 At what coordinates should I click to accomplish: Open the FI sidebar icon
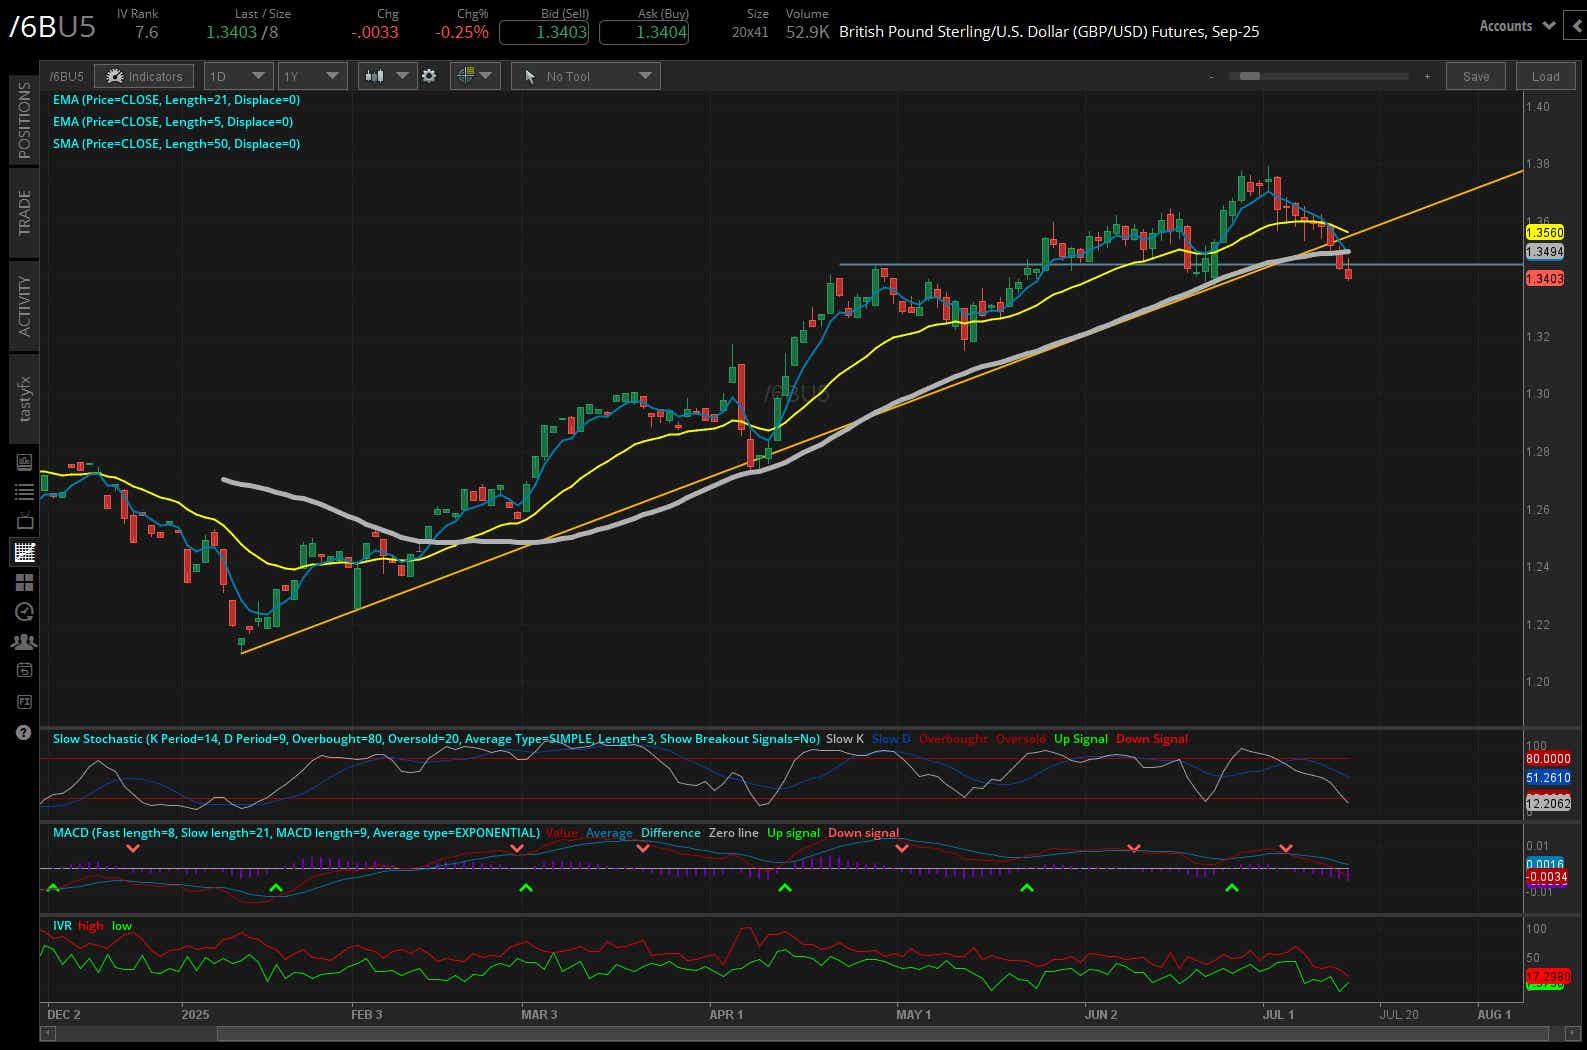24,702
